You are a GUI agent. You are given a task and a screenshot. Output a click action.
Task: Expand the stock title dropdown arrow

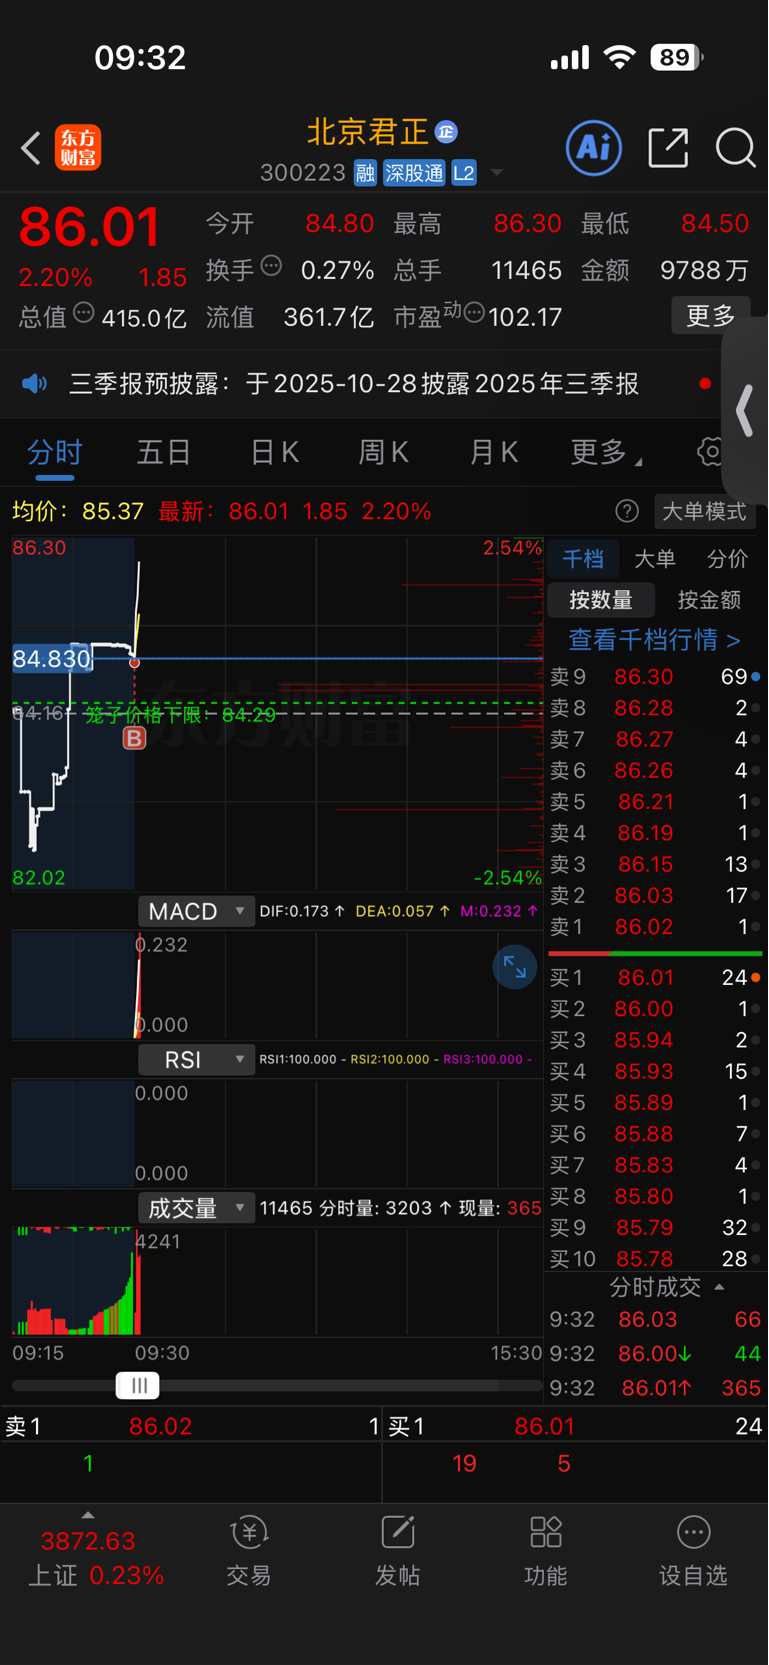[496, 174]
